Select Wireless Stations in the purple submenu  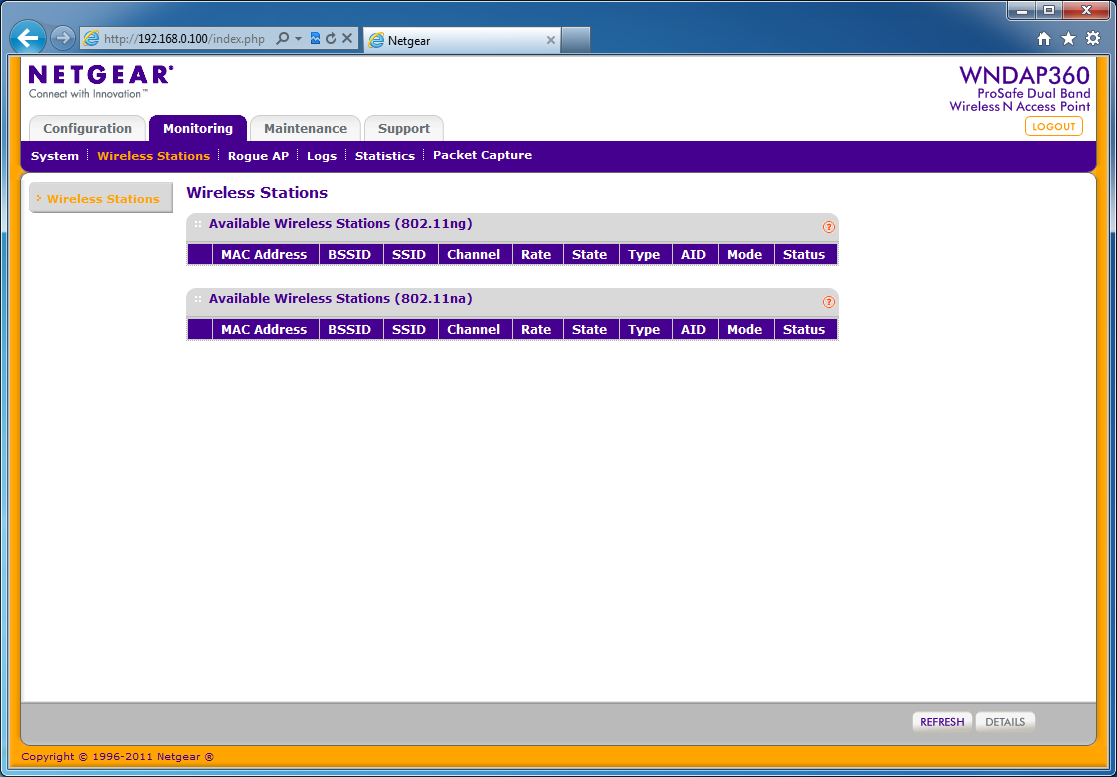pyautogui.click(x=154, y=156)
